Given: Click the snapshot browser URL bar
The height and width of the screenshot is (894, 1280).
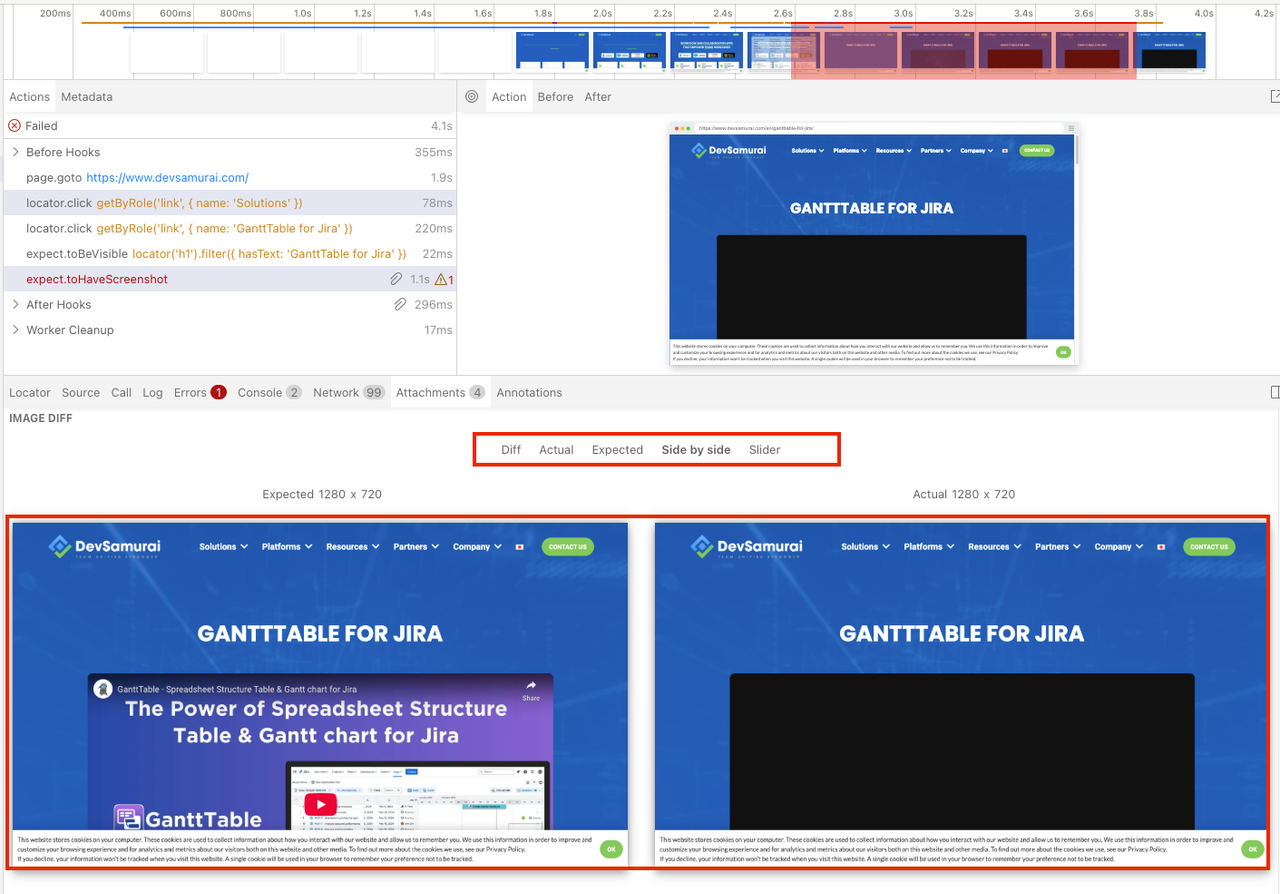Looking at the screenshot, I should point(880,128).
